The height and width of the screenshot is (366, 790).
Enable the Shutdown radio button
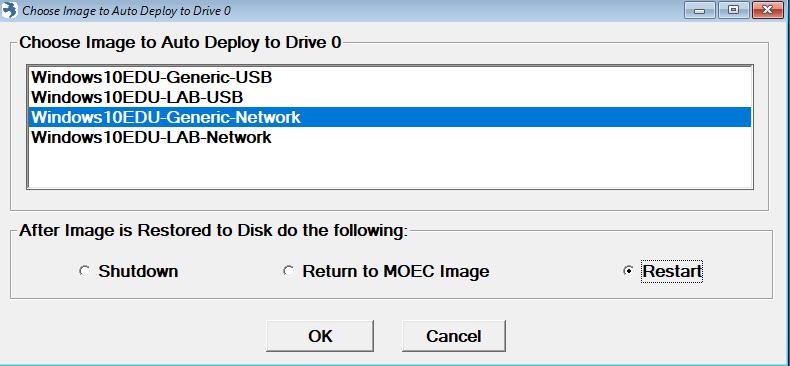pyautogui.click(x=85, y=271)
